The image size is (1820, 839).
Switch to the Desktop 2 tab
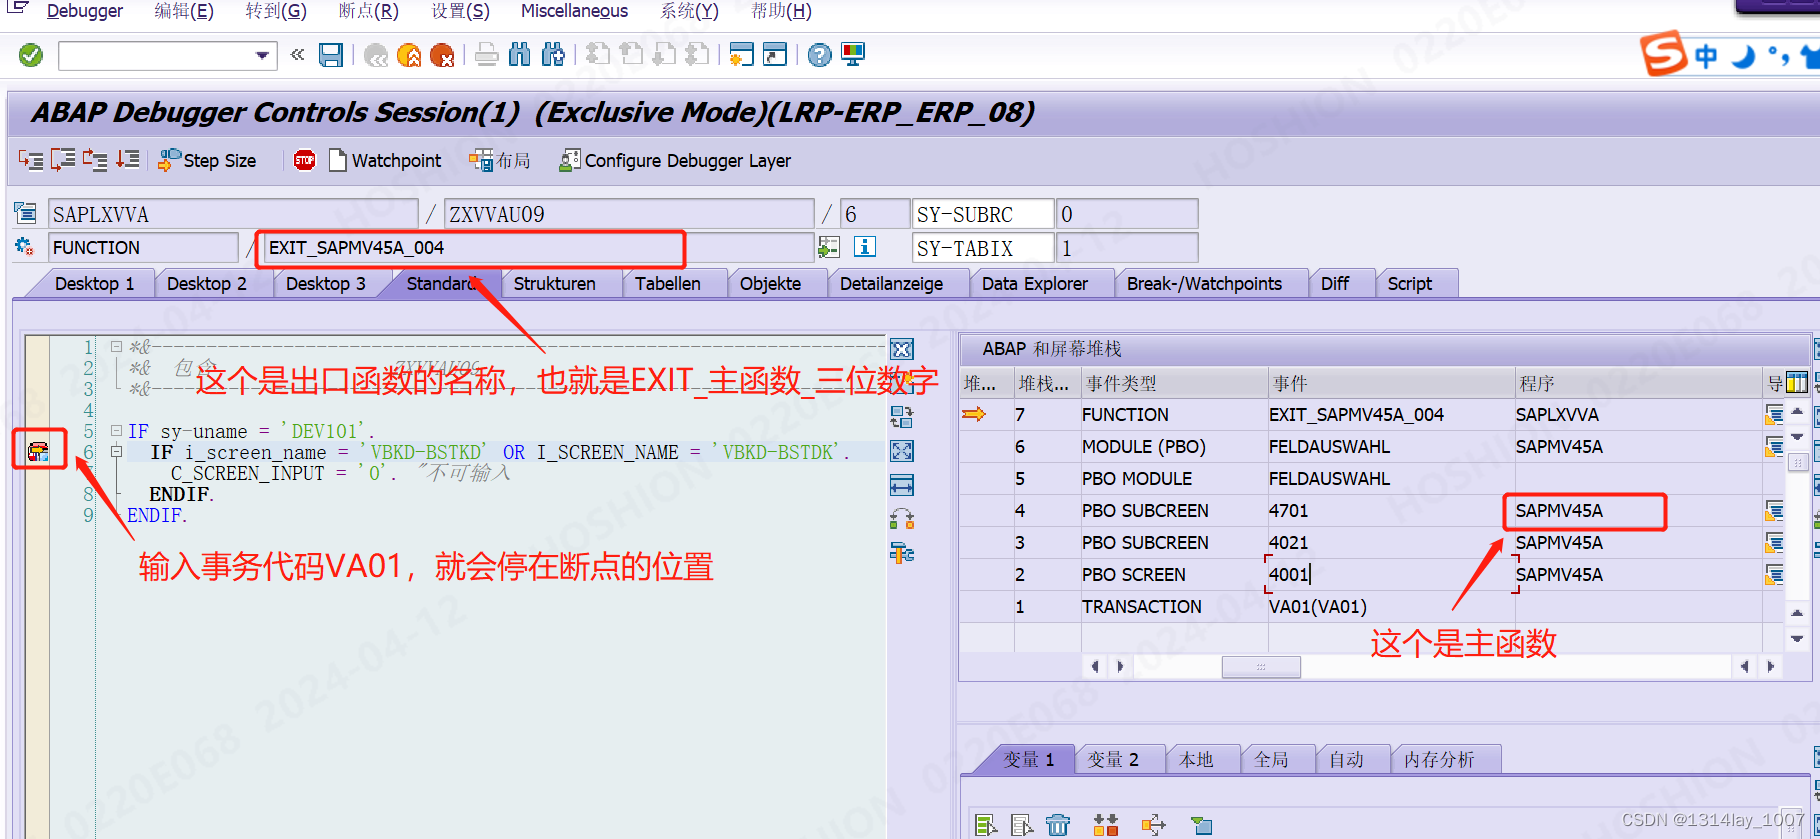click(207, 284)
